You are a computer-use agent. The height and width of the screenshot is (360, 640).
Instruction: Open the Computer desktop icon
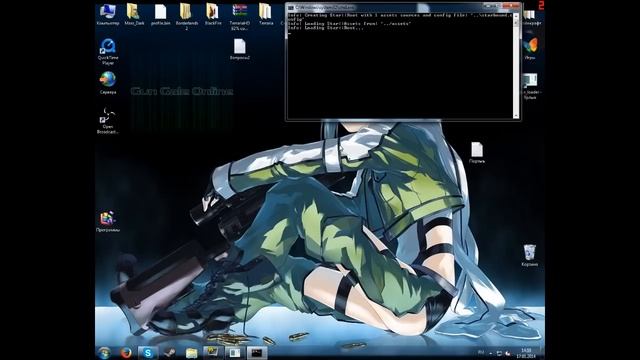click(x=108, y=14)
